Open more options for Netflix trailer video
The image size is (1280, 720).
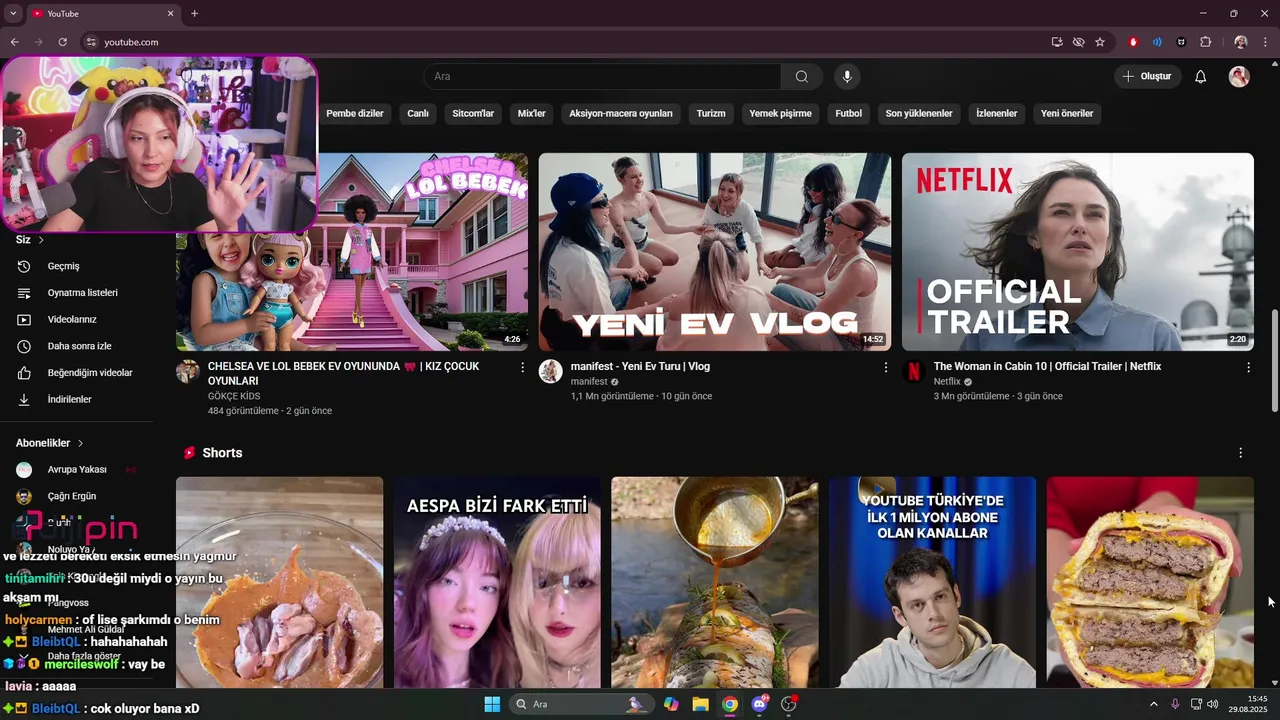pyautogui.click(x=1248, y=368)
